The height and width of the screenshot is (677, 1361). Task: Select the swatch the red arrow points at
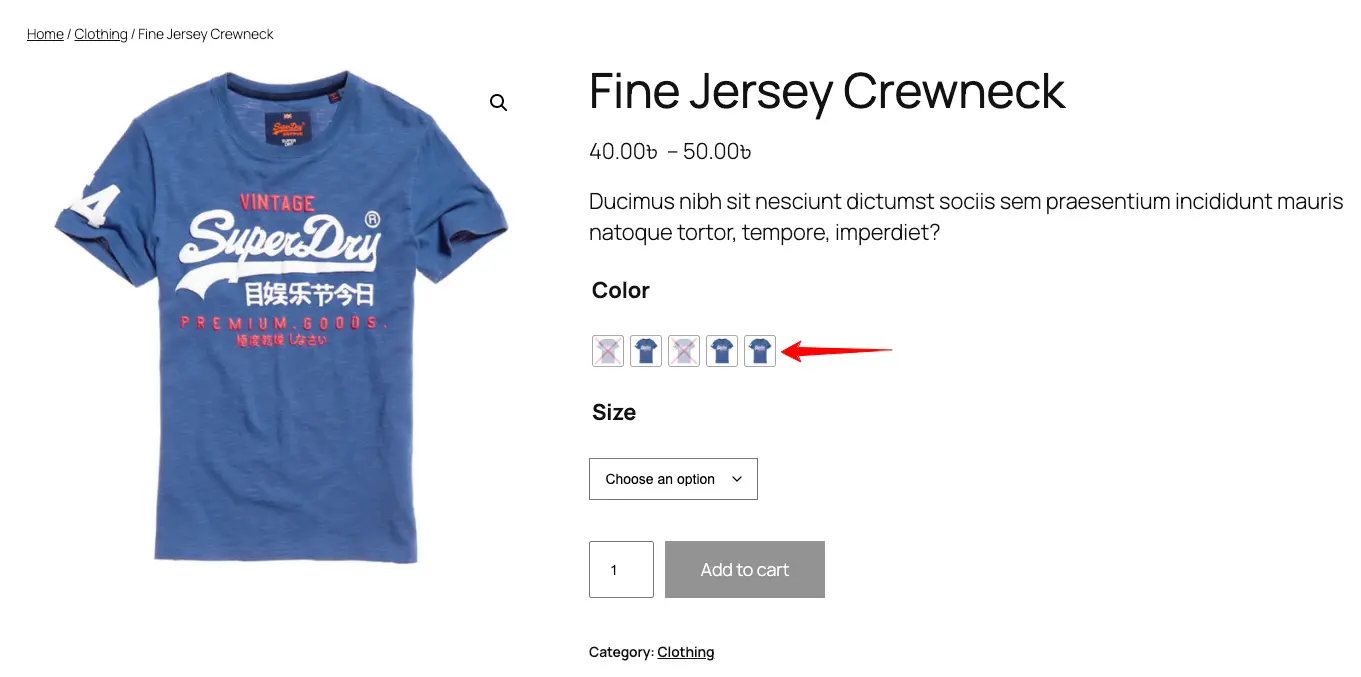coord(760,351)
